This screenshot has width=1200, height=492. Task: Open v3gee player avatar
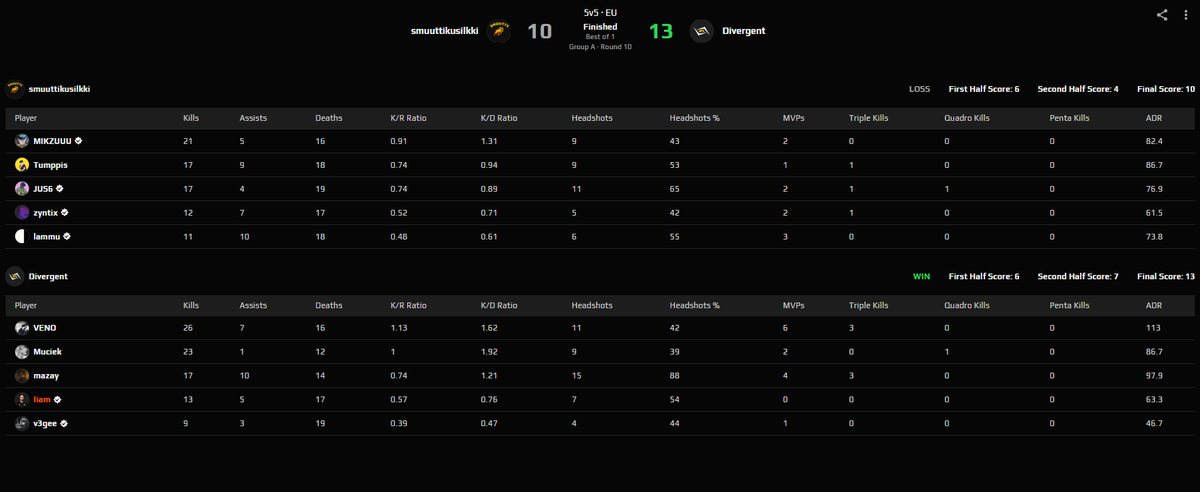[x=22, y=424]
